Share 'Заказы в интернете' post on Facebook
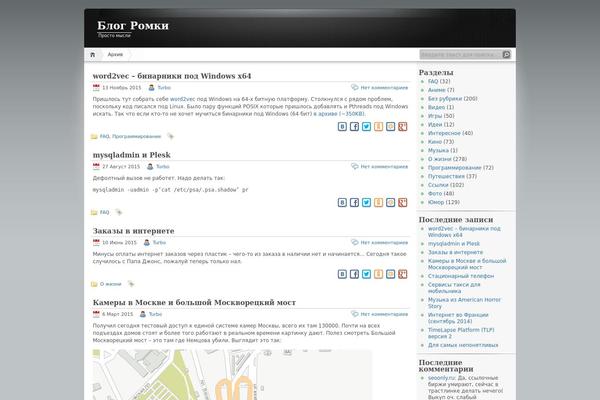This screenshot has height=400, width=600. [x=354, y=274]
